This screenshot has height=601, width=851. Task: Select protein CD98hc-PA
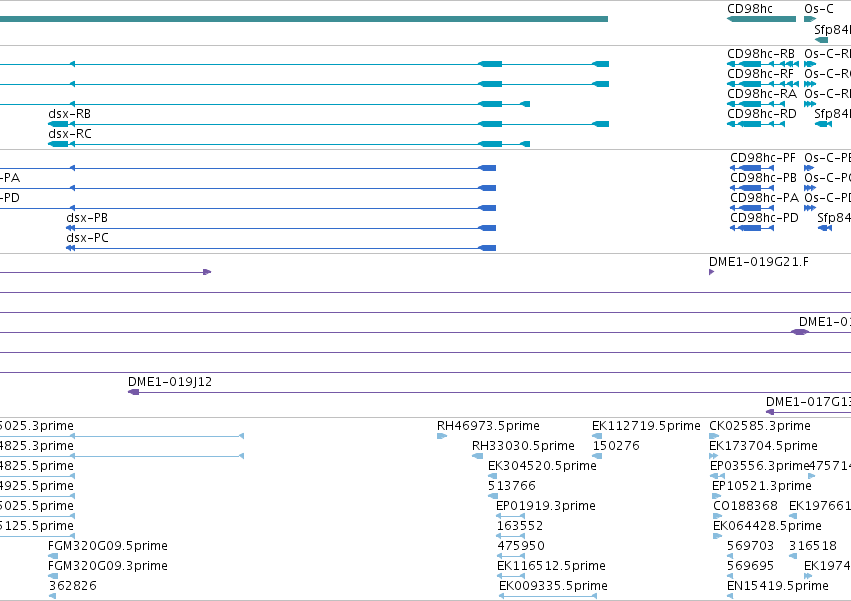click(x=764, y=198)
